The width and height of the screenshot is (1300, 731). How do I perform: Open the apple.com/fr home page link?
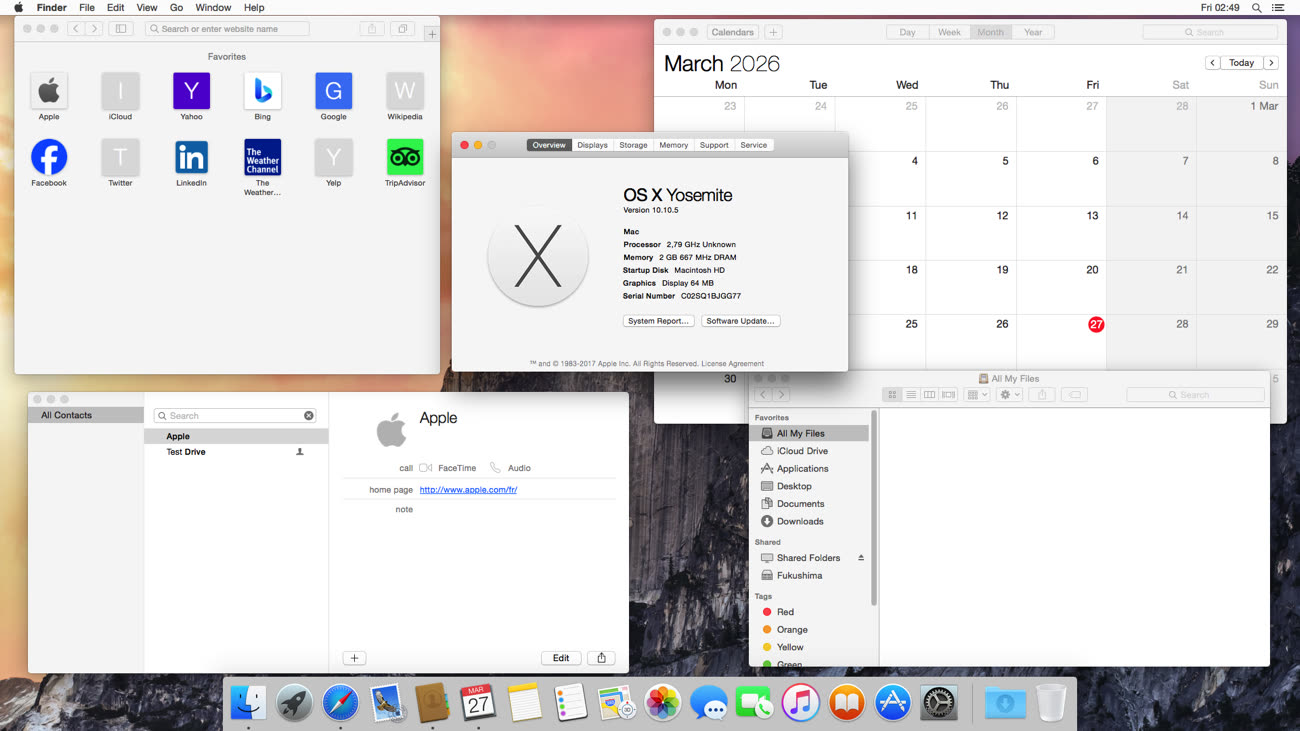click(468, 490)
